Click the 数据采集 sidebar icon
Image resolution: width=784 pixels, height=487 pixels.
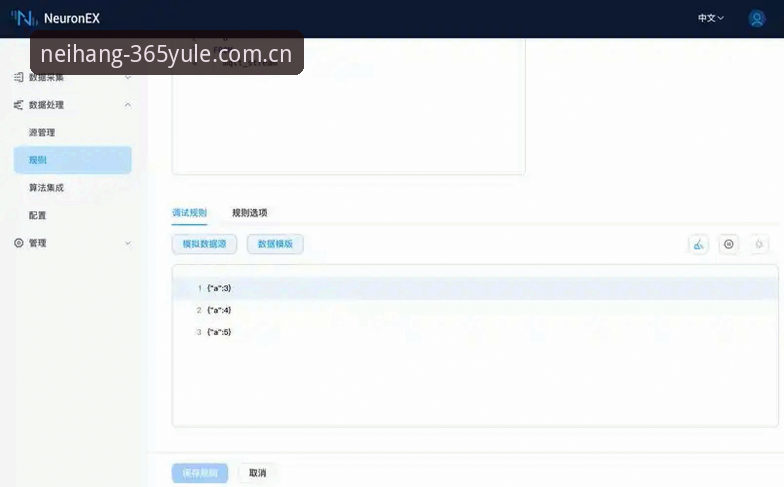point(18,77)
